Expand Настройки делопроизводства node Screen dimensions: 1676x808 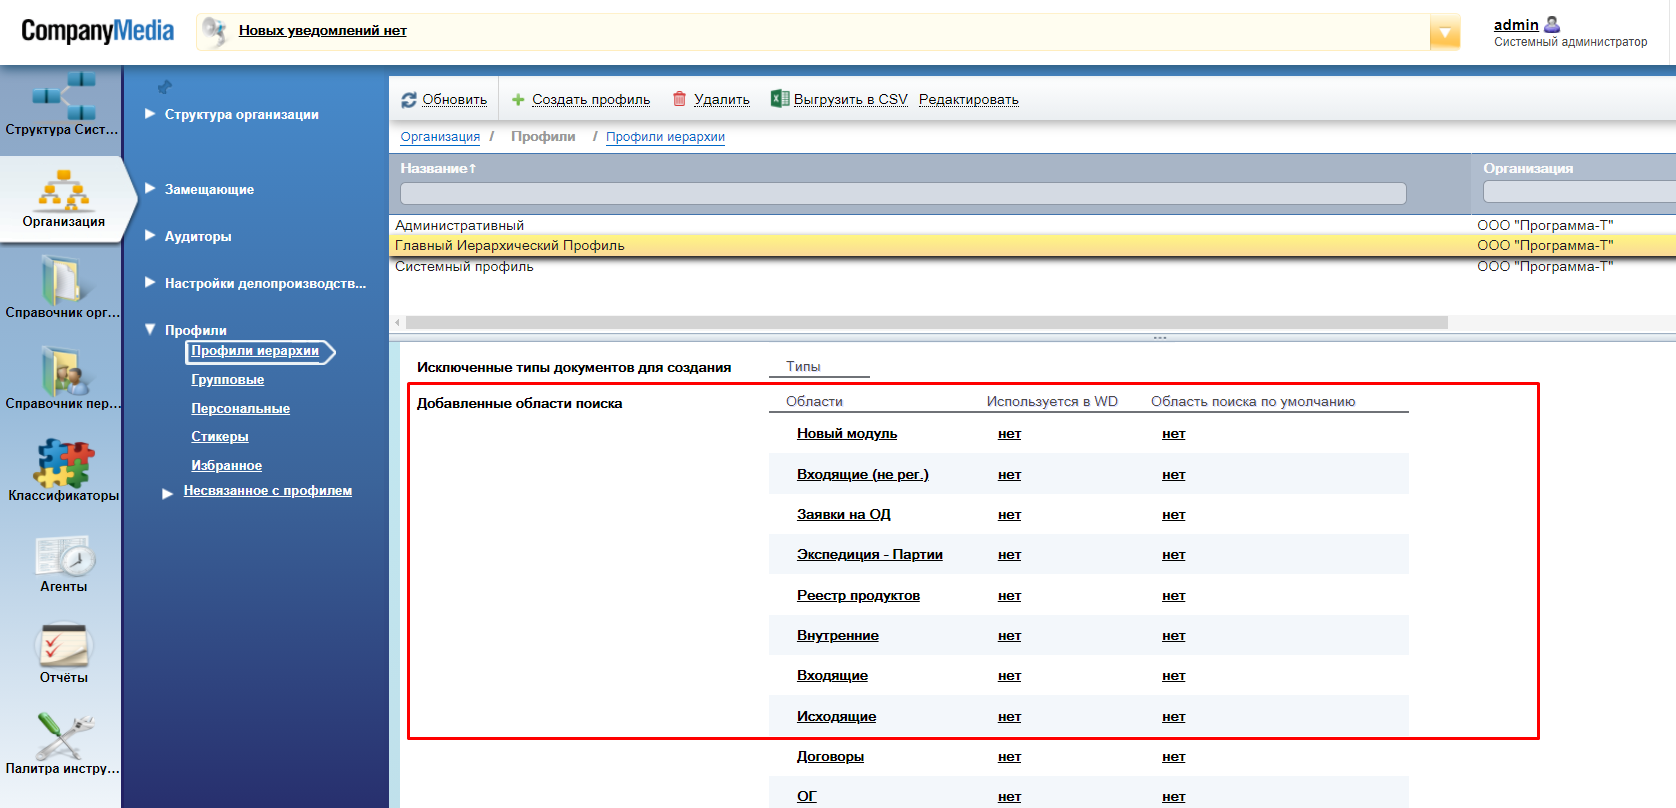[x=150, y=282]
